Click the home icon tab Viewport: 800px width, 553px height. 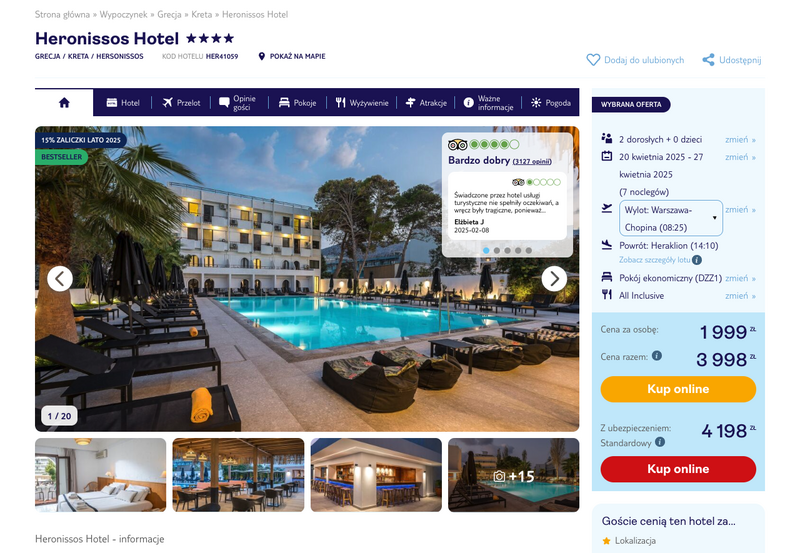click(64, 103)
